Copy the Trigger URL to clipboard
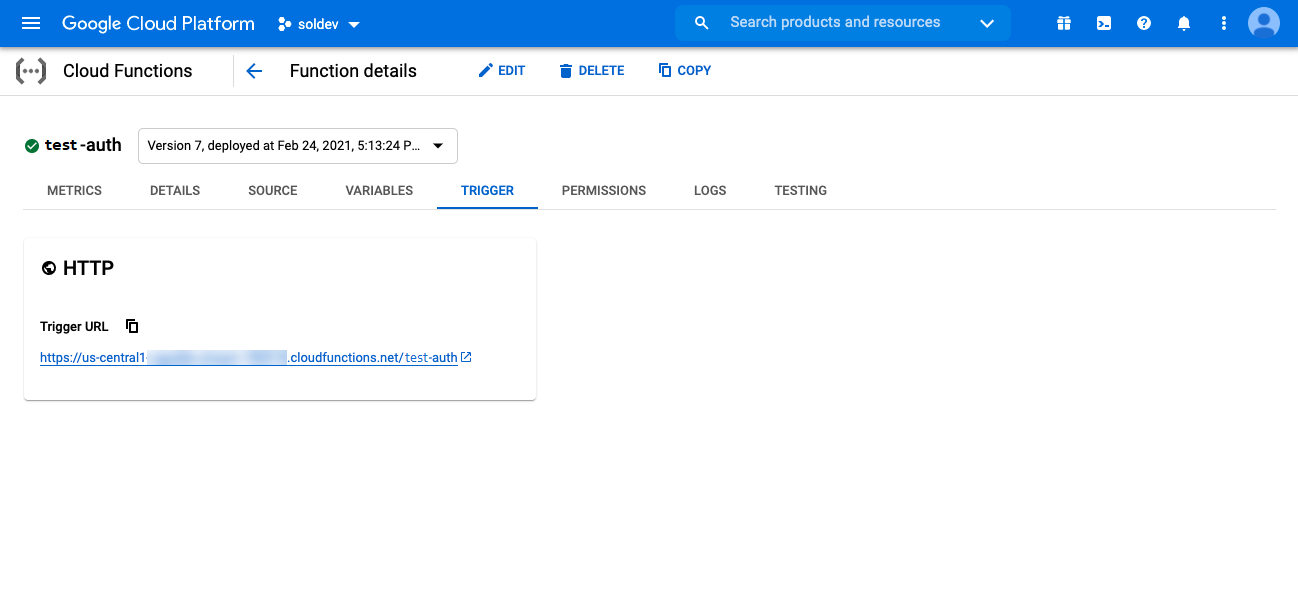 coord(132,326)
